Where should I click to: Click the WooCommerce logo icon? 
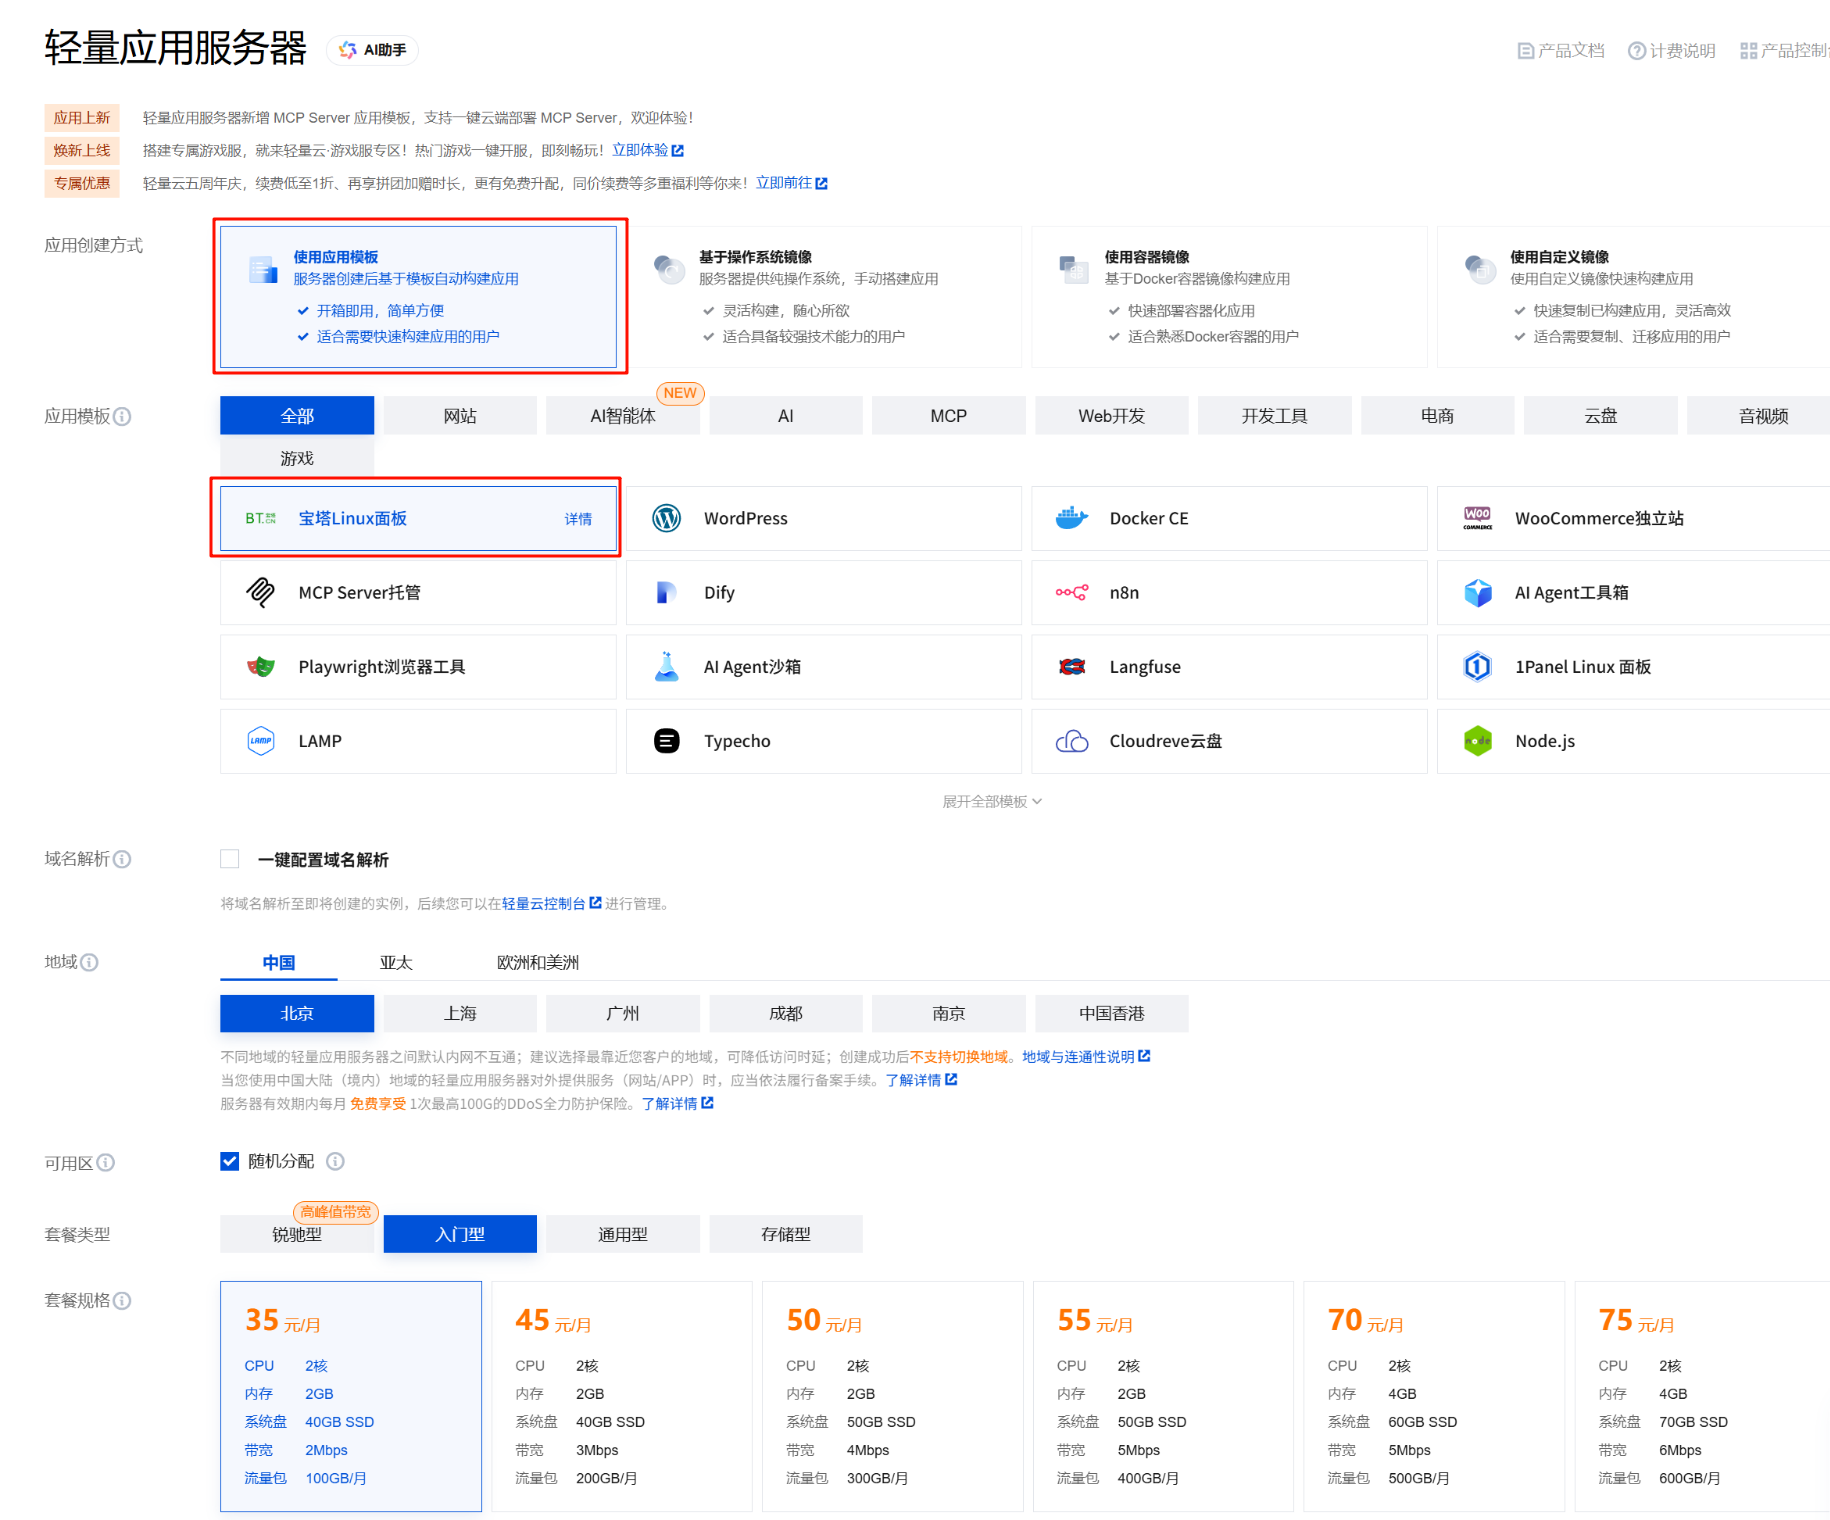click(1477, 518)
